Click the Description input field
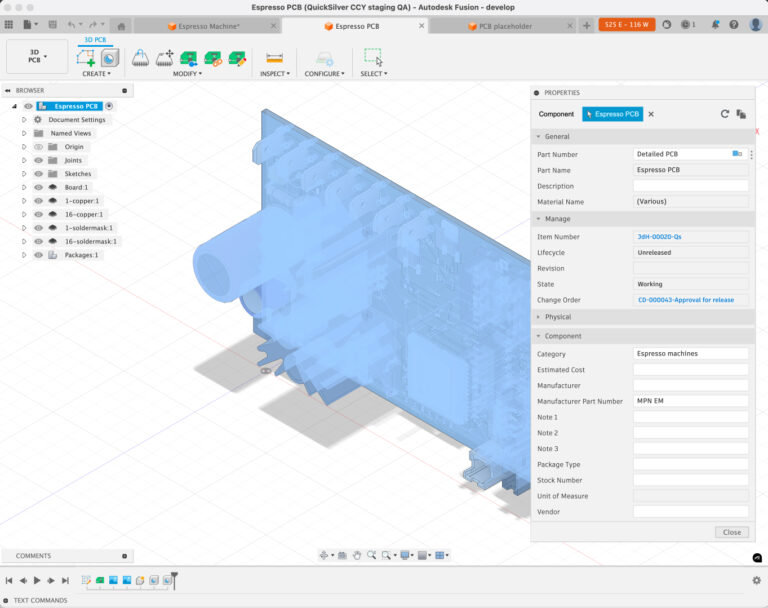The width and height of the screenshot is (768, 608). (691, 186)
